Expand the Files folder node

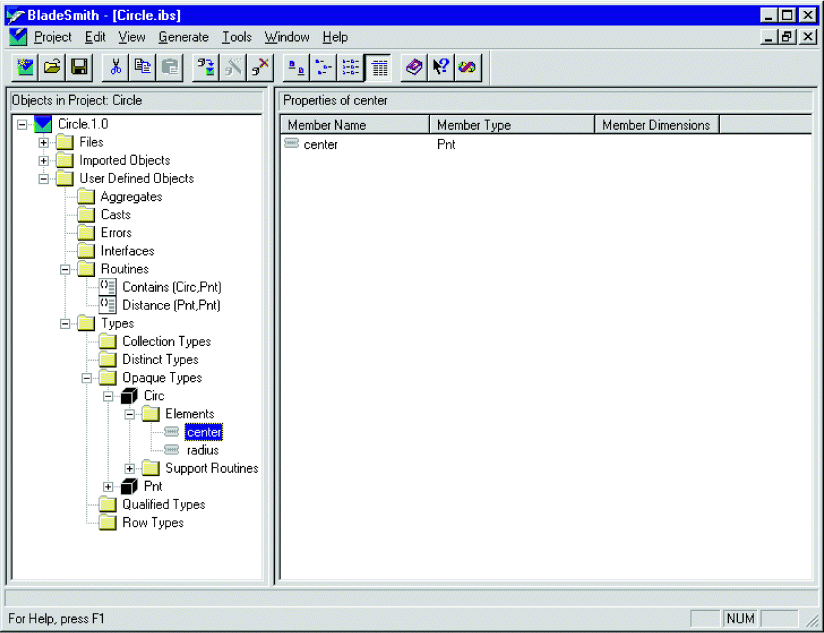tap(44, 142)
